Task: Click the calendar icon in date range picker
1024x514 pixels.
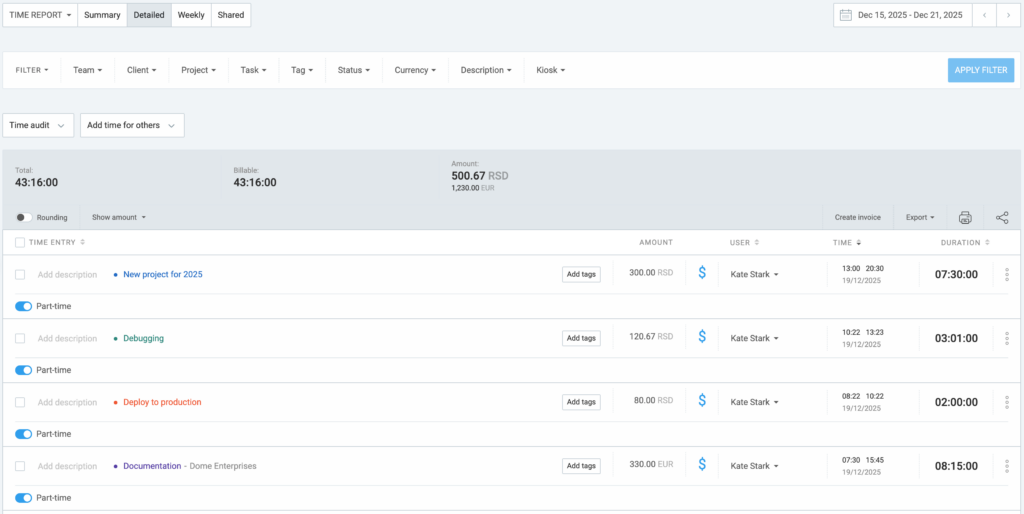Action: 846,15
